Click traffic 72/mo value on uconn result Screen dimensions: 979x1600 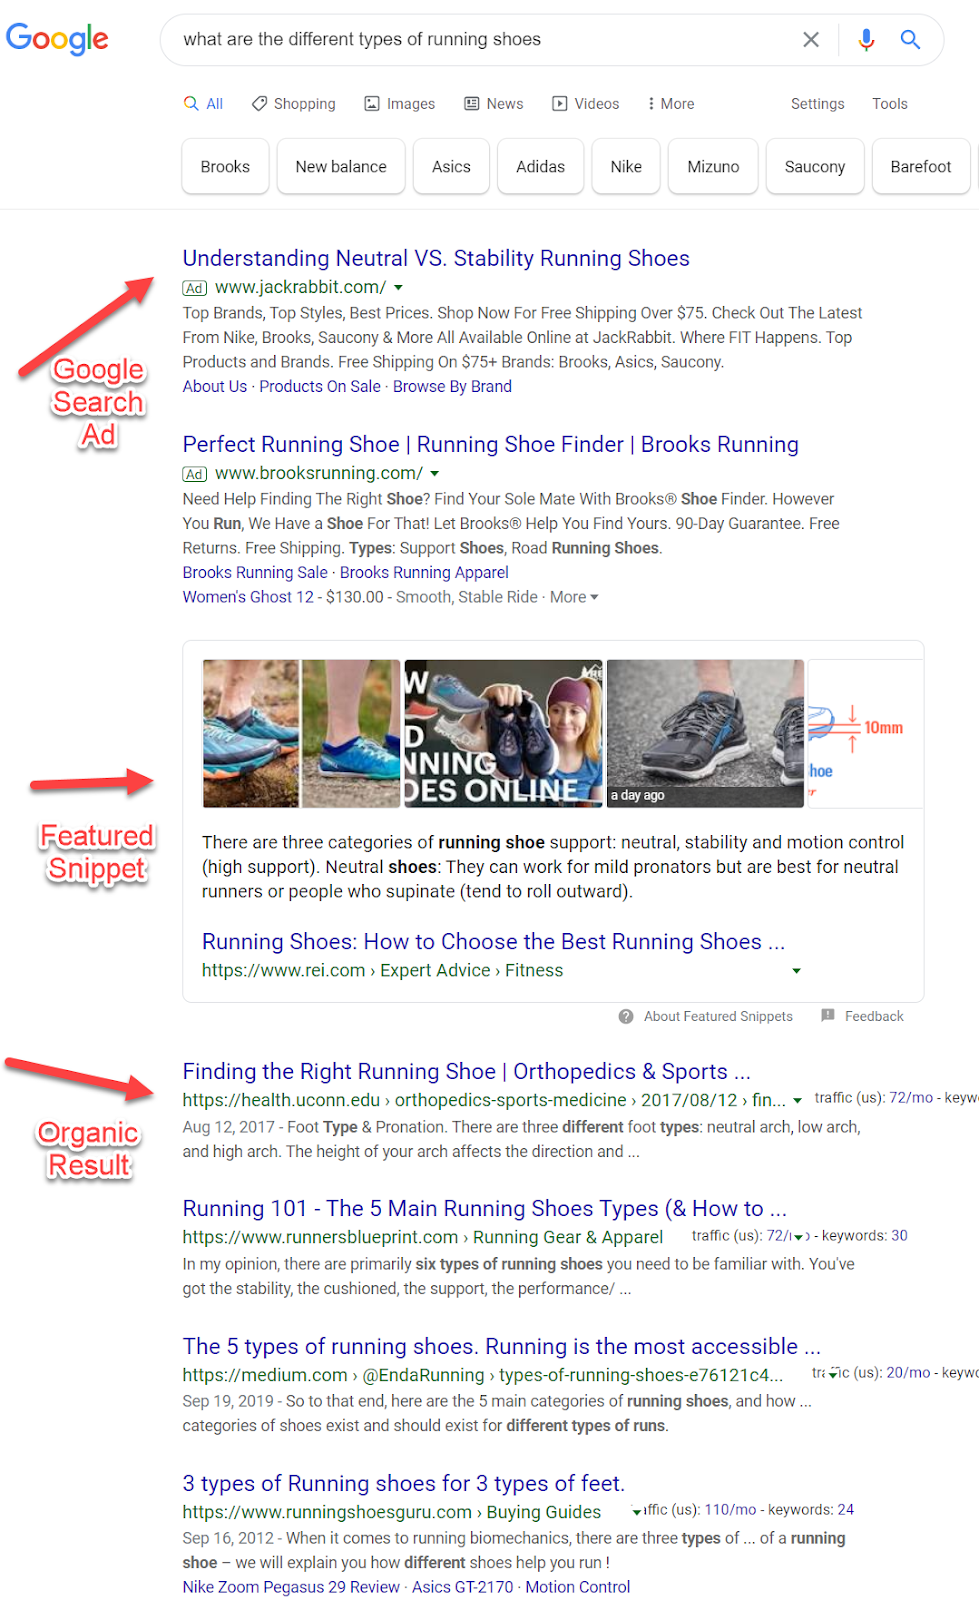(x=910, y=1098)
